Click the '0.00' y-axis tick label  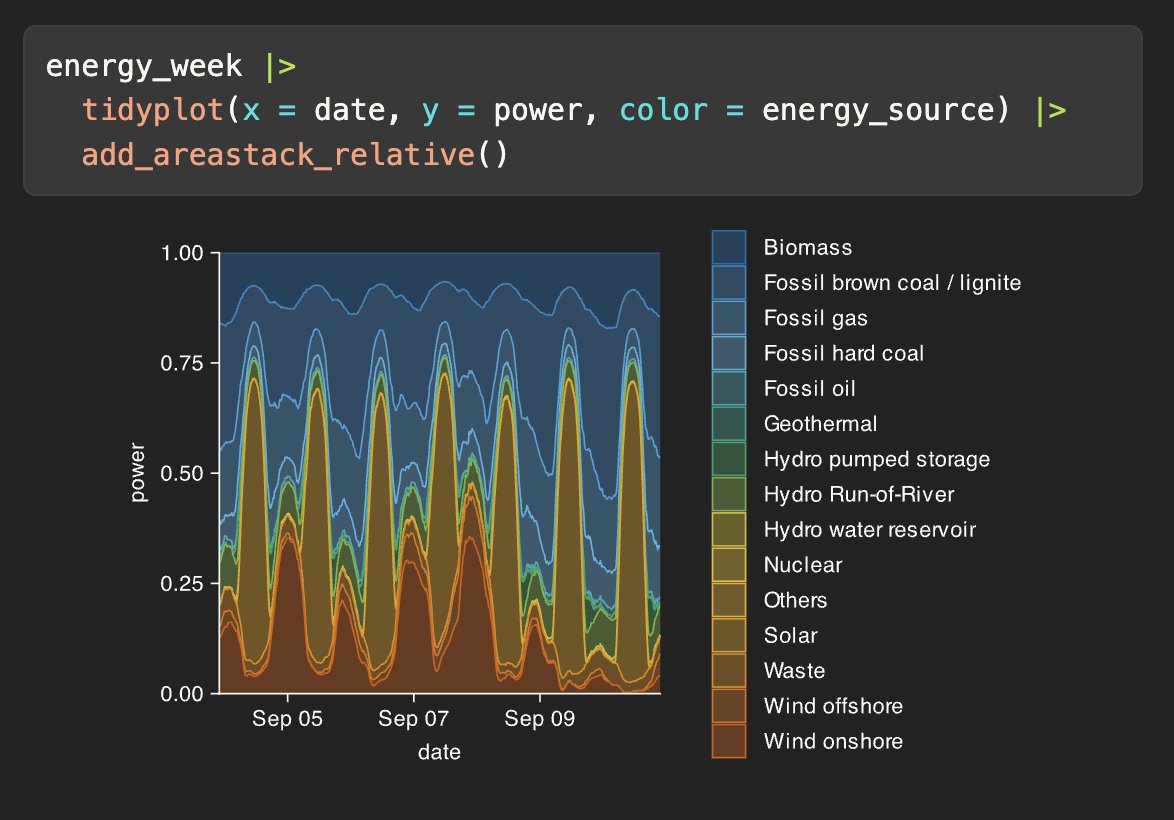[x=182, y=693]
